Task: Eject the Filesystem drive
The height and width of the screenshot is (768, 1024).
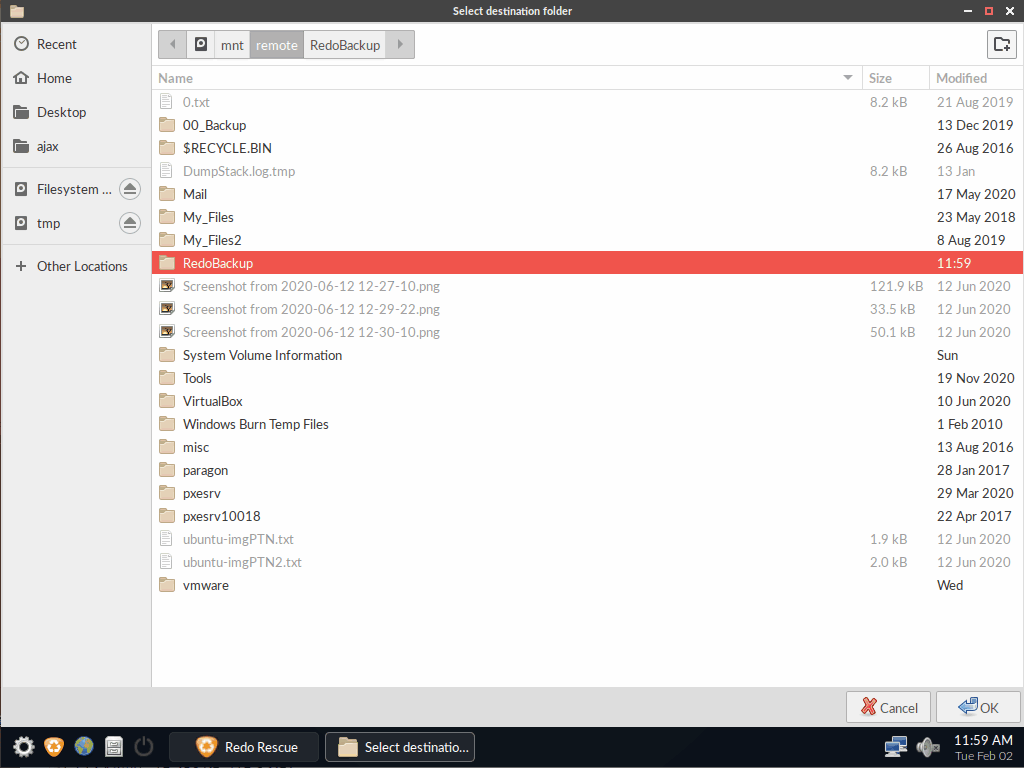Action: click(x=129, y=188)
